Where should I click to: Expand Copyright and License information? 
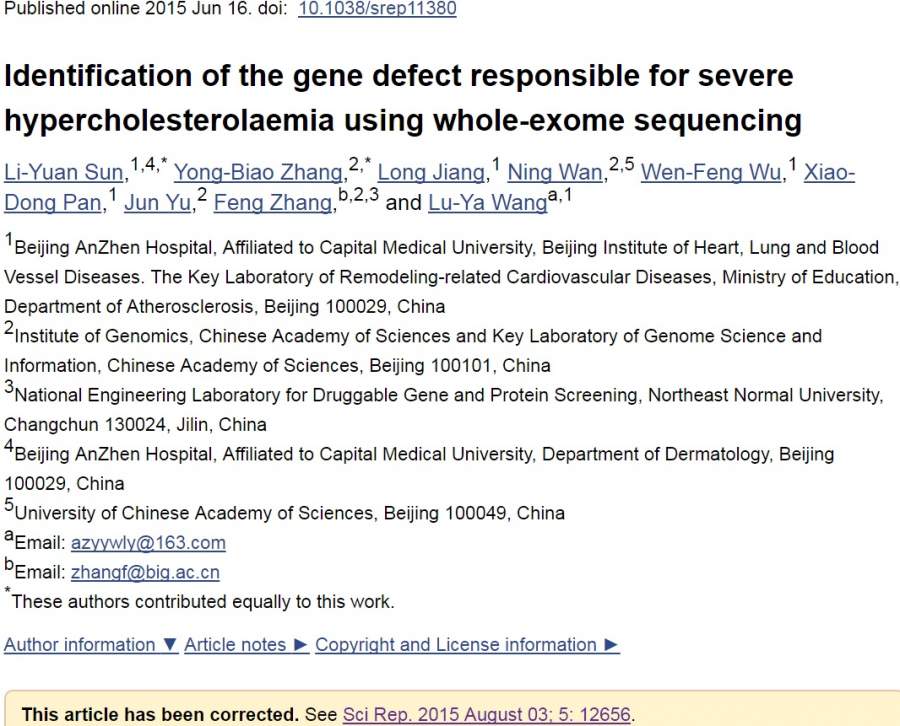pyautogui.click(x=467, y=645)
